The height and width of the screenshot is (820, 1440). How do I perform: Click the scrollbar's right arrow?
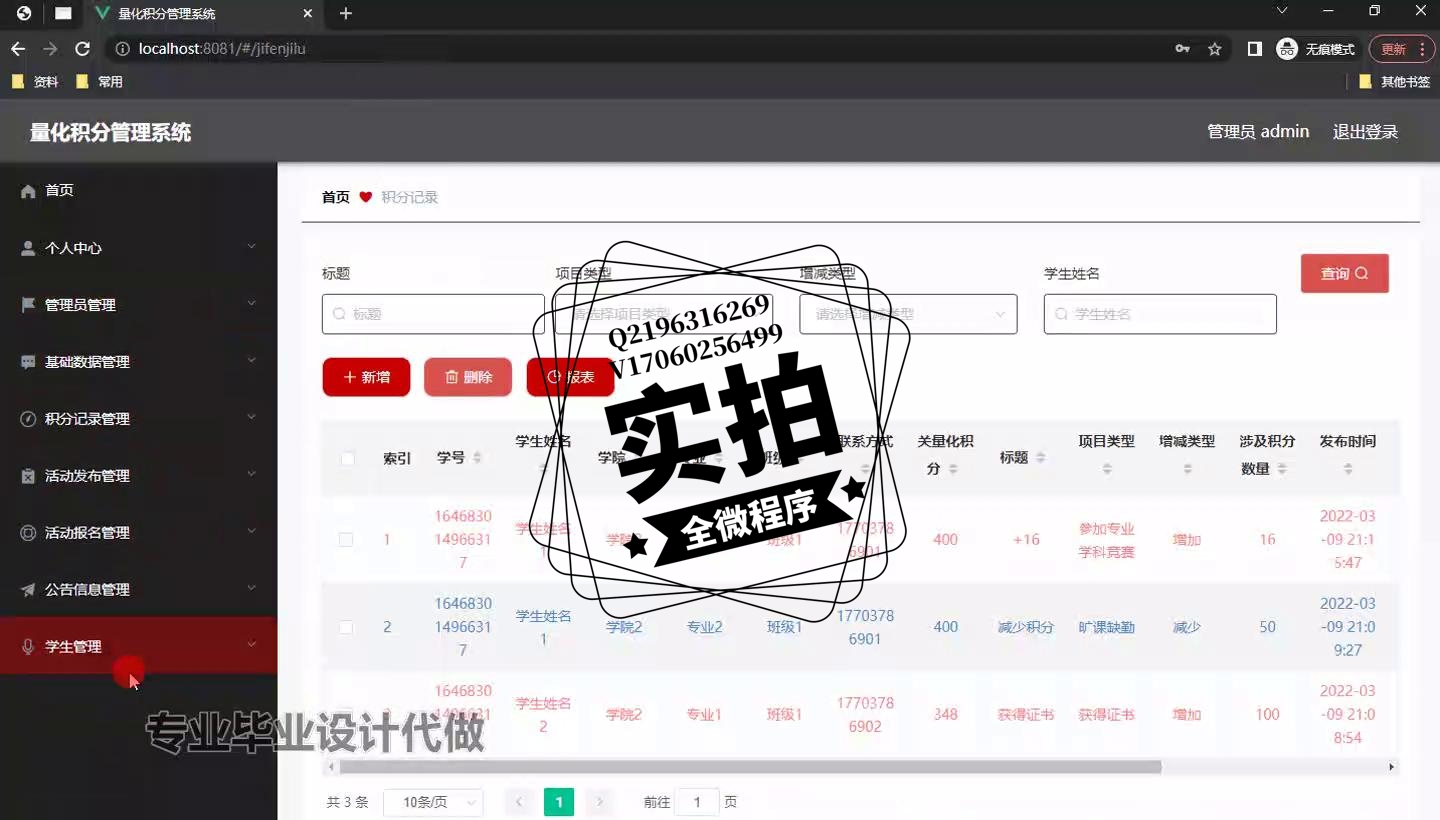1391,767
